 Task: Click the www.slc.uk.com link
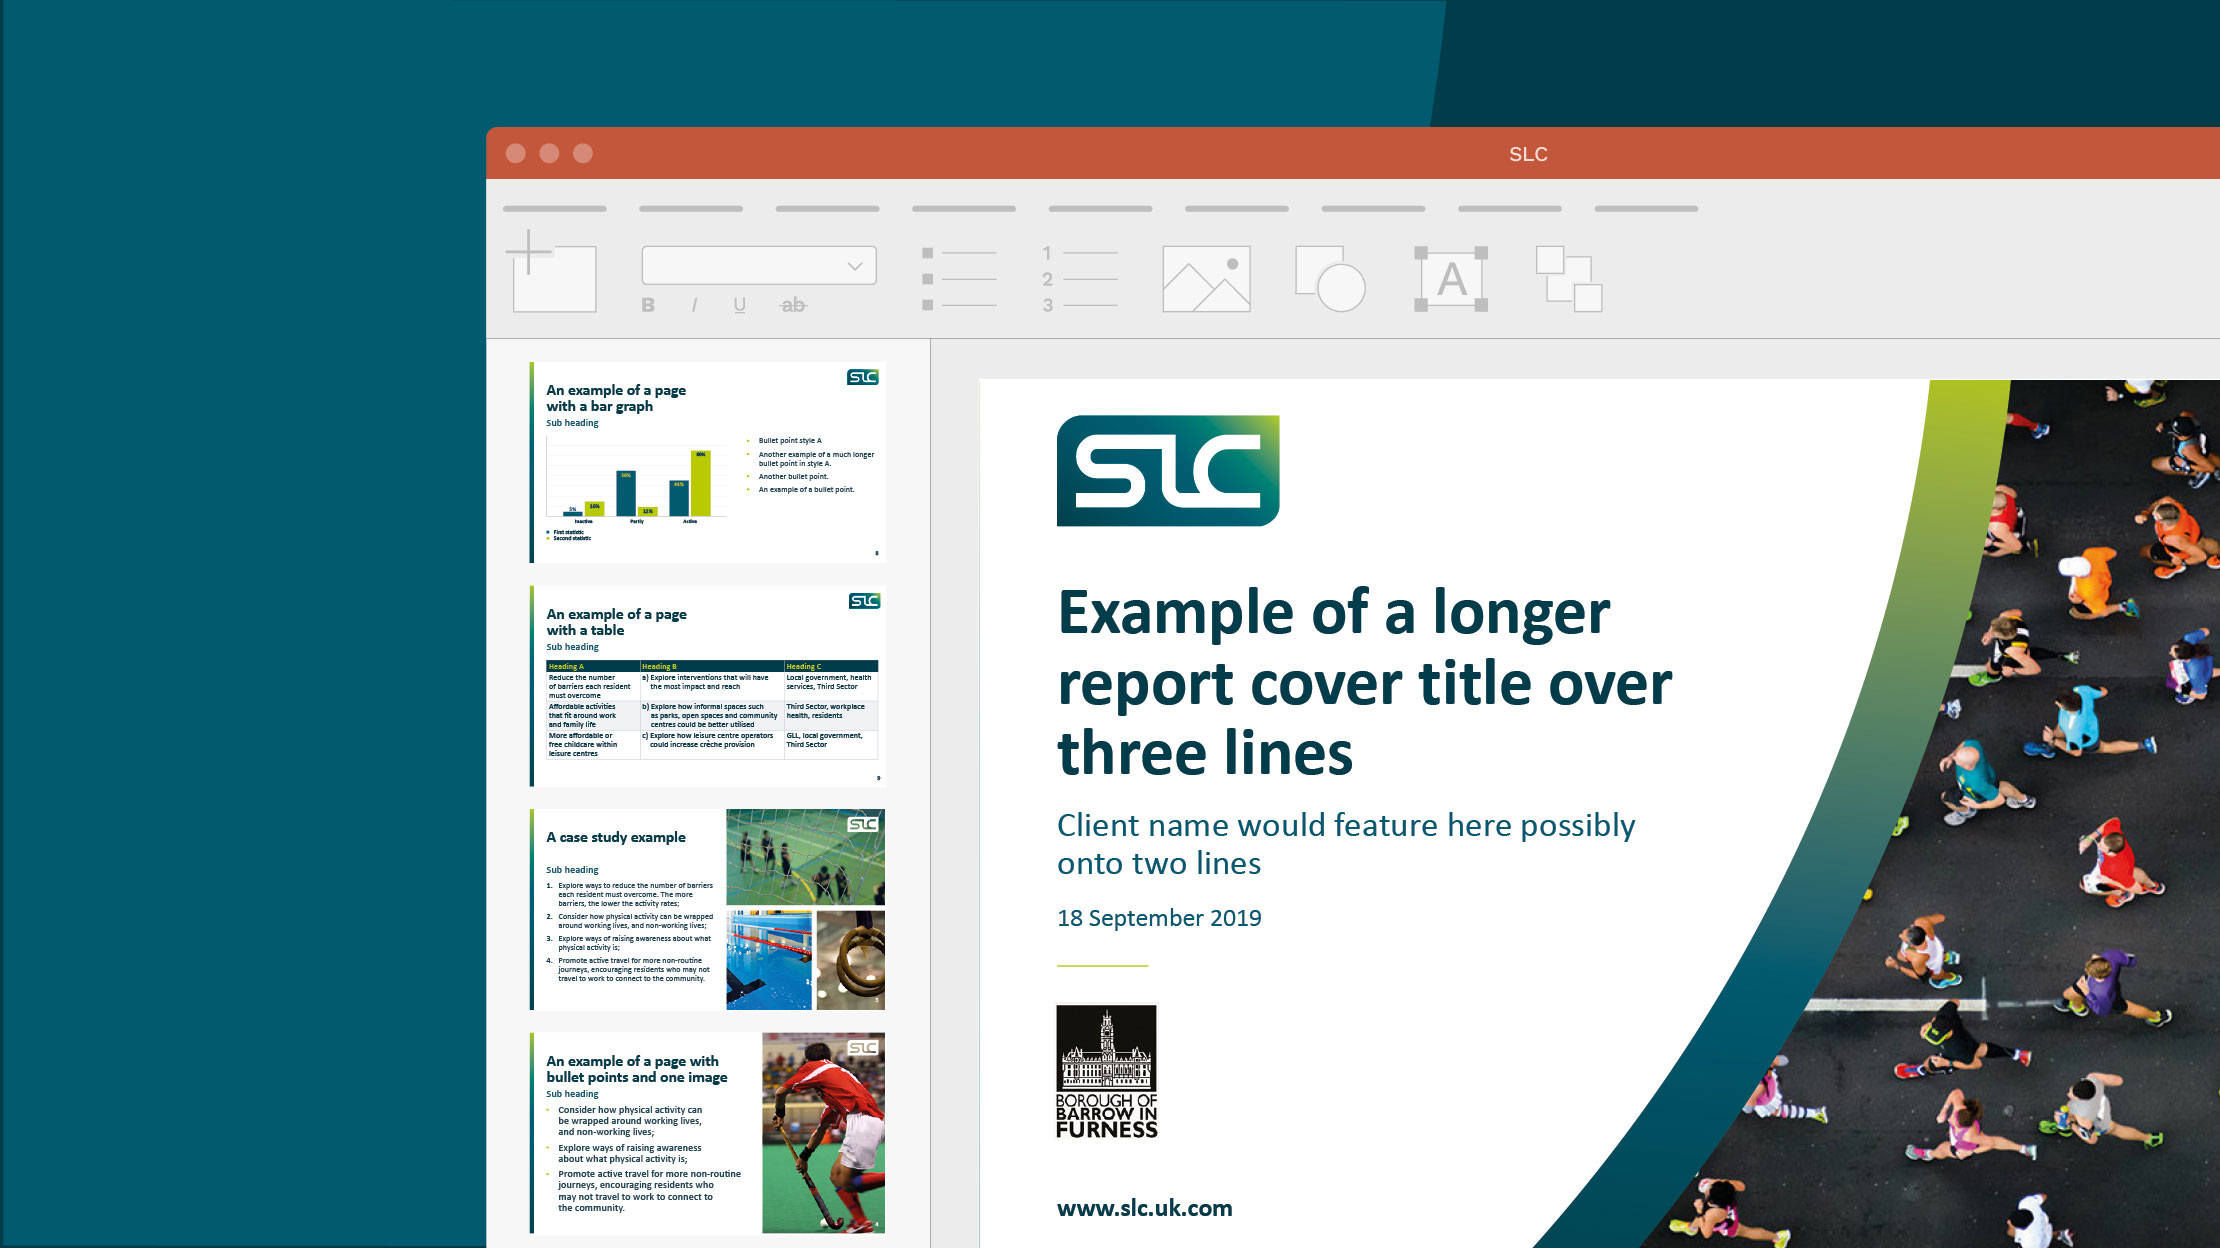(x=1144, y=1208)
